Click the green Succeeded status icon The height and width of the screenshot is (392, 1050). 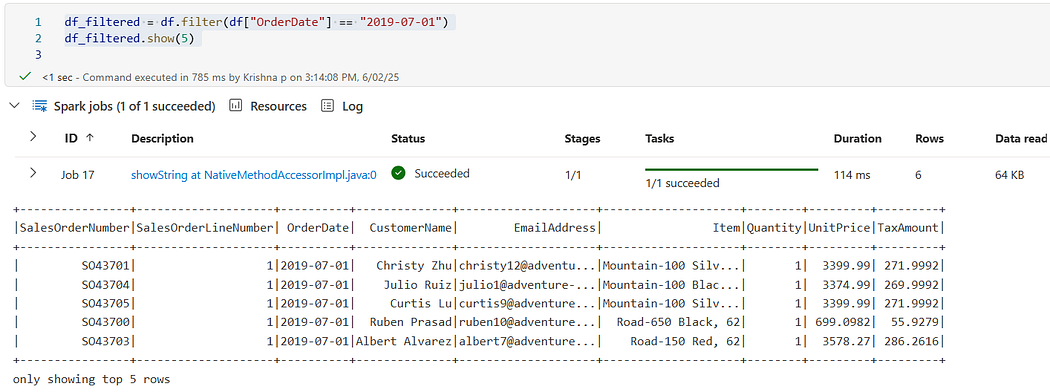point(398,174)
